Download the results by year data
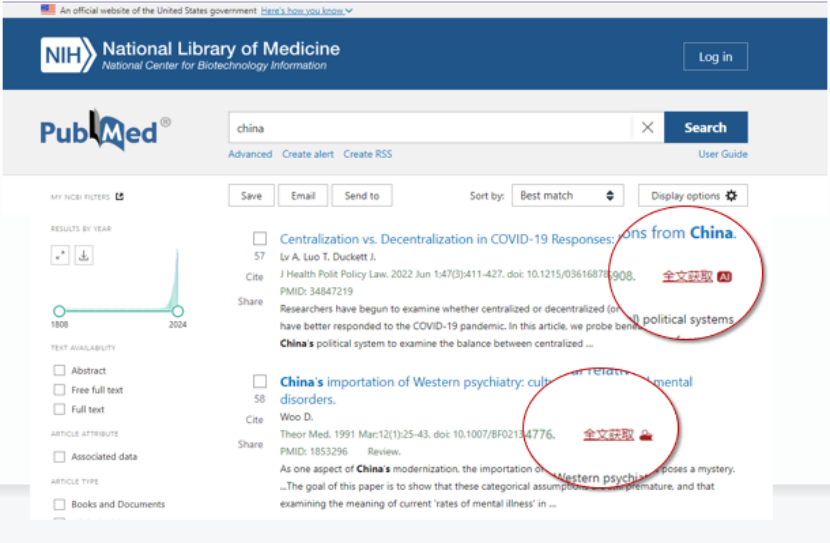This screenshot has width=830, height=543. coord(84,256)
